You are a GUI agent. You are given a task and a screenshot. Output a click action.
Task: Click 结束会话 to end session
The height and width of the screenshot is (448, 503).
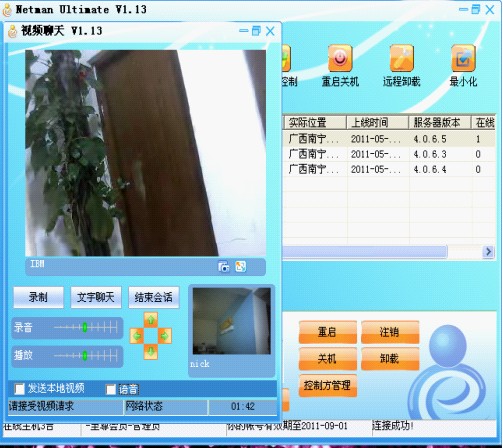pyautogui.click(x=154, y=297)
